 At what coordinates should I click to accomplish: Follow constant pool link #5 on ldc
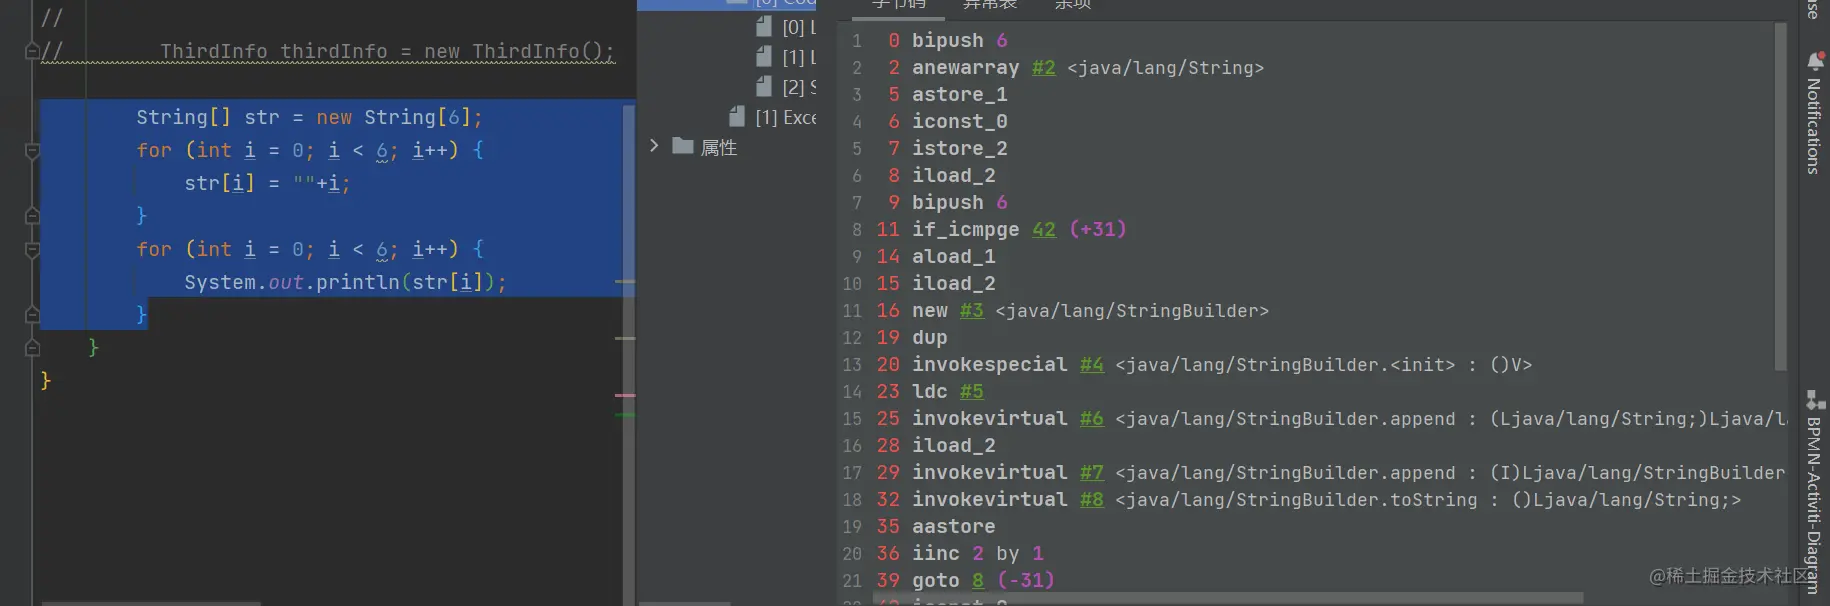coord(971,392)
